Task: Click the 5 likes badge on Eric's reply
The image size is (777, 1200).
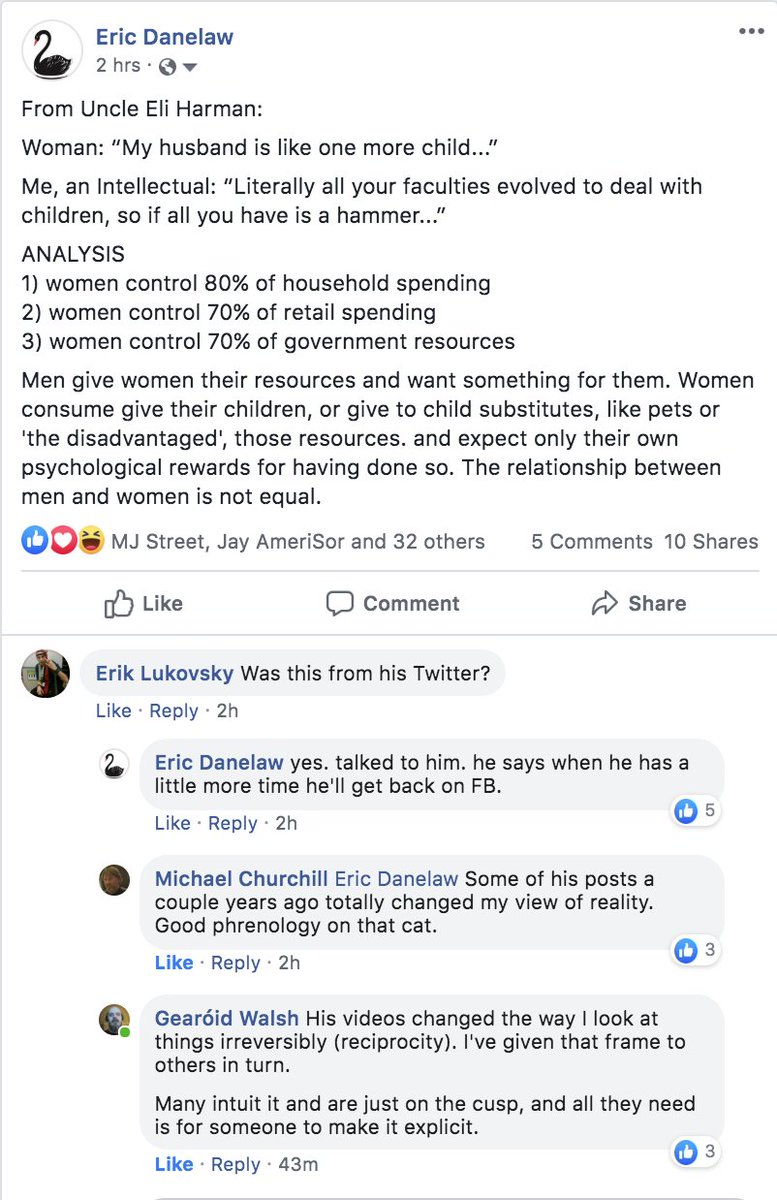Action: 696,810
